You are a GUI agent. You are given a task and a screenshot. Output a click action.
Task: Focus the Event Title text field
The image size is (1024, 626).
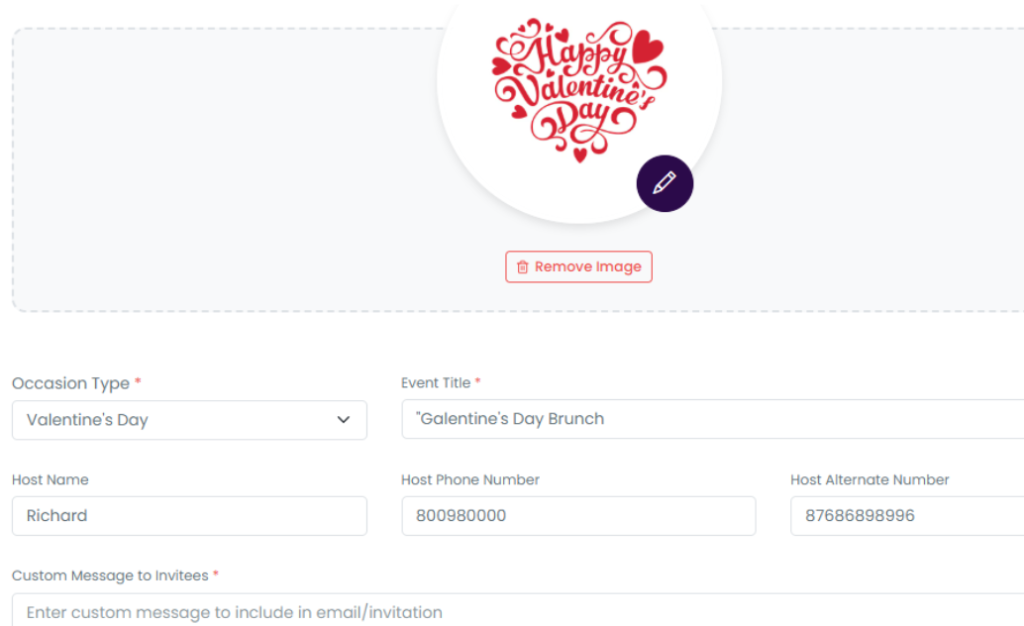tap(712, 419)
